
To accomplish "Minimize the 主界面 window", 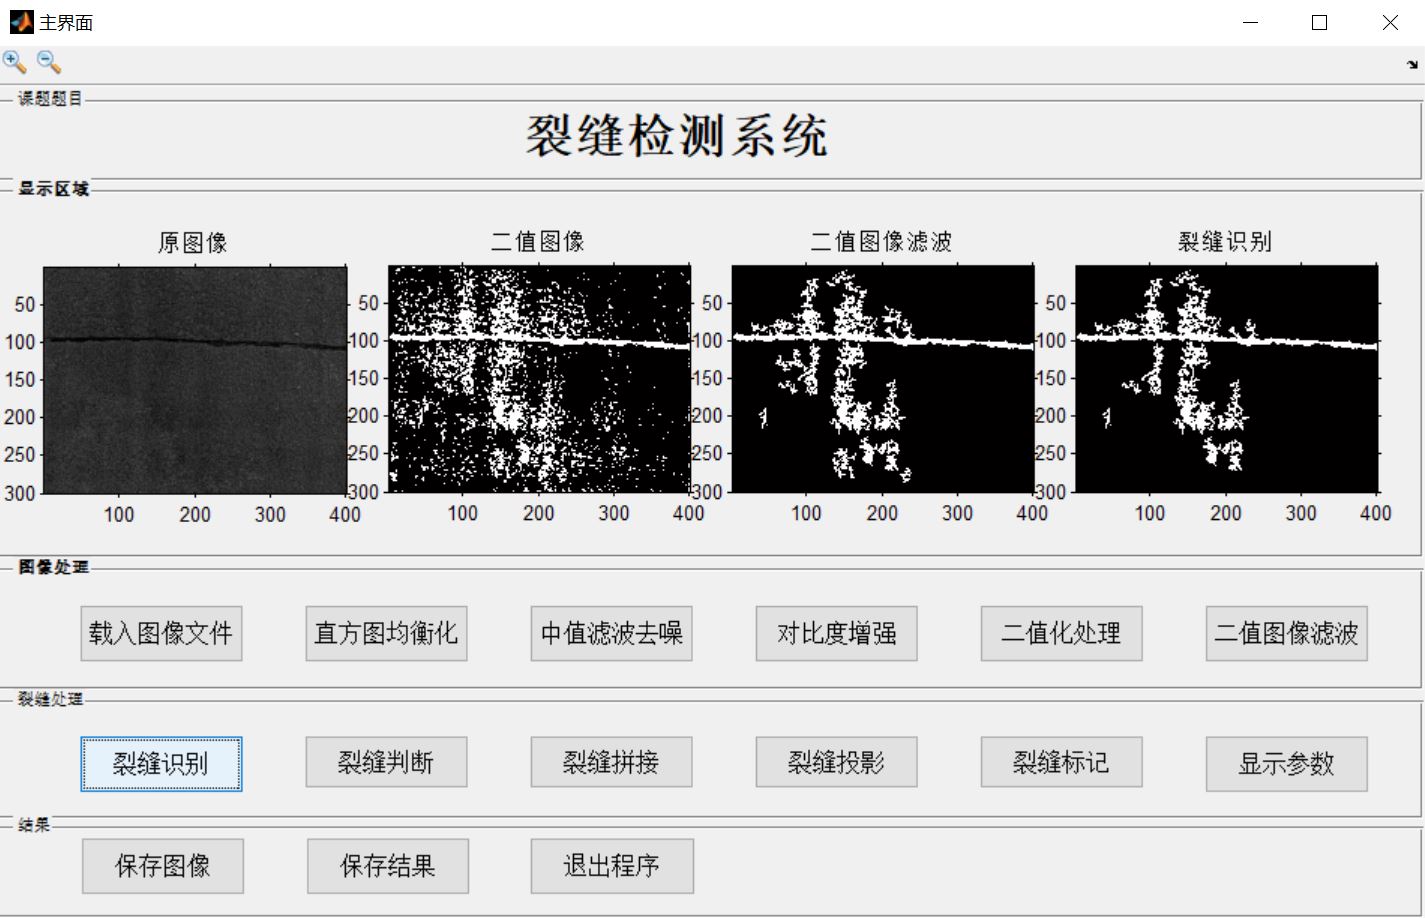I will [1250, 22].
